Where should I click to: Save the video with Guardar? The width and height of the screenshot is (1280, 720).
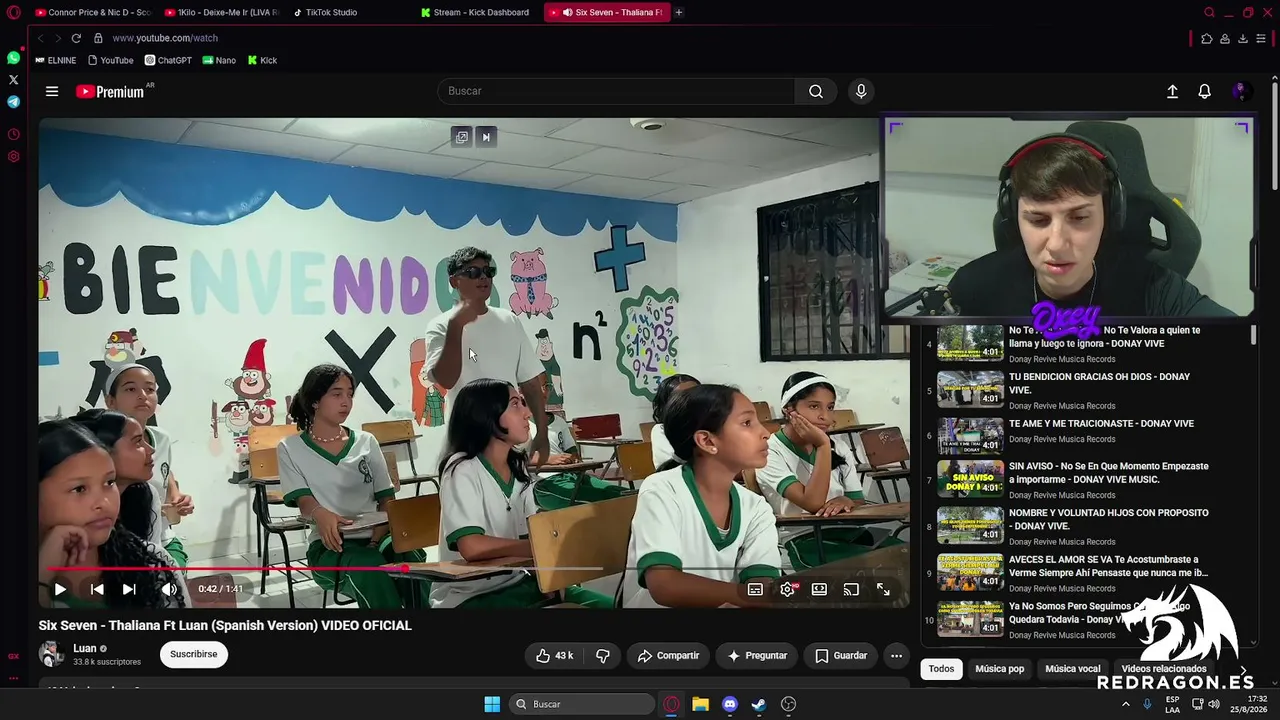(x=840, y=656)
